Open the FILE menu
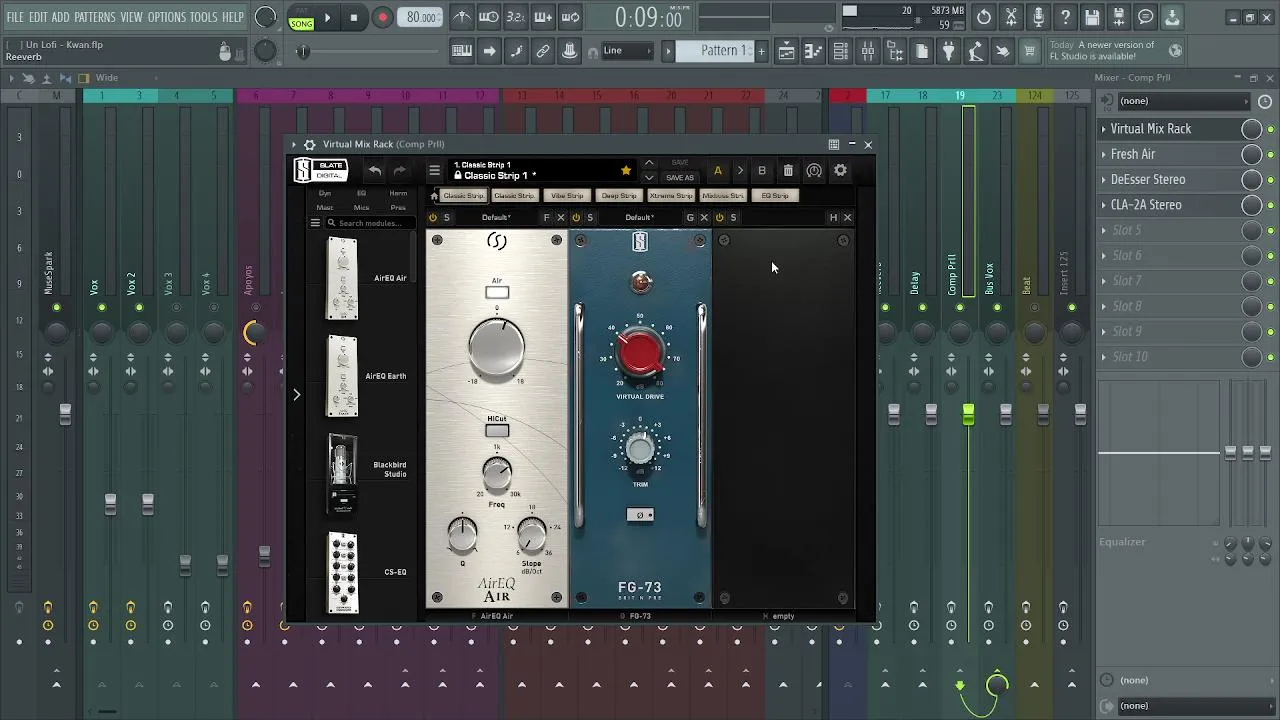This screenshot has height=720, width=1280. click(15, 17)
